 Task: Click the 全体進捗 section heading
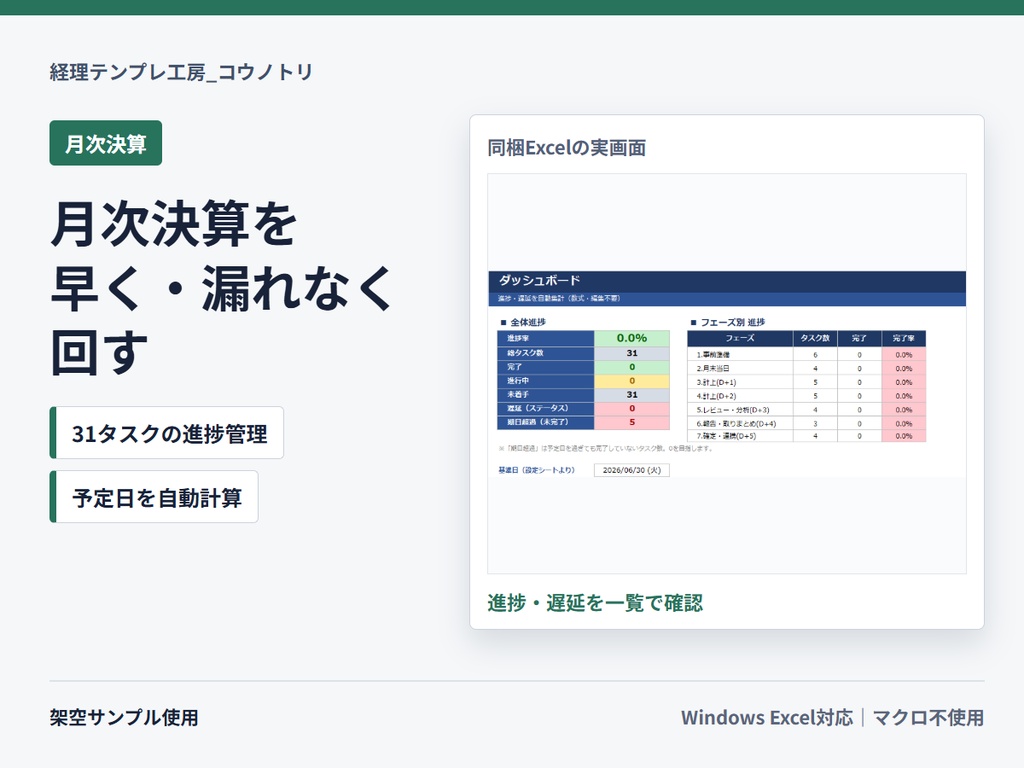pos(523,322)
